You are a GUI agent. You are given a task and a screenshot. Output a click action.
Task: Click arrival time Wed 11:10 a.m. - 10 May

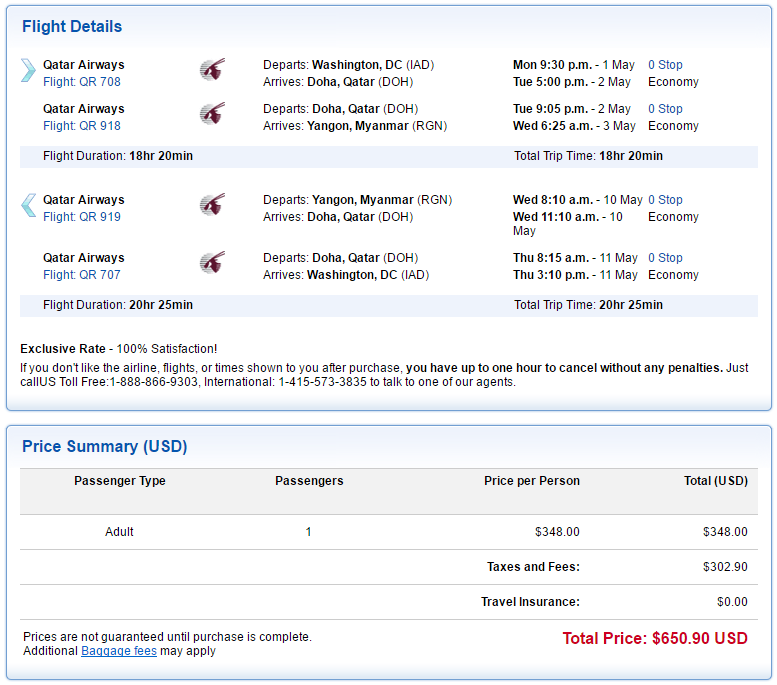point(567,224)
